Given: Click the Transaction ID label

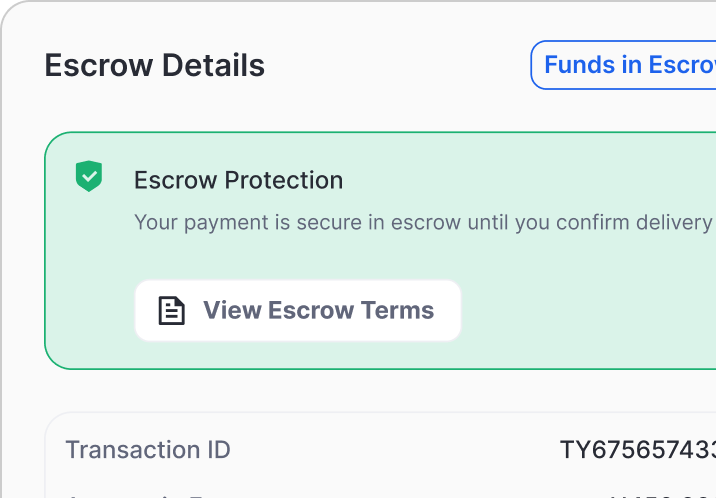Looking at the screenshot, I should point(148,450).
